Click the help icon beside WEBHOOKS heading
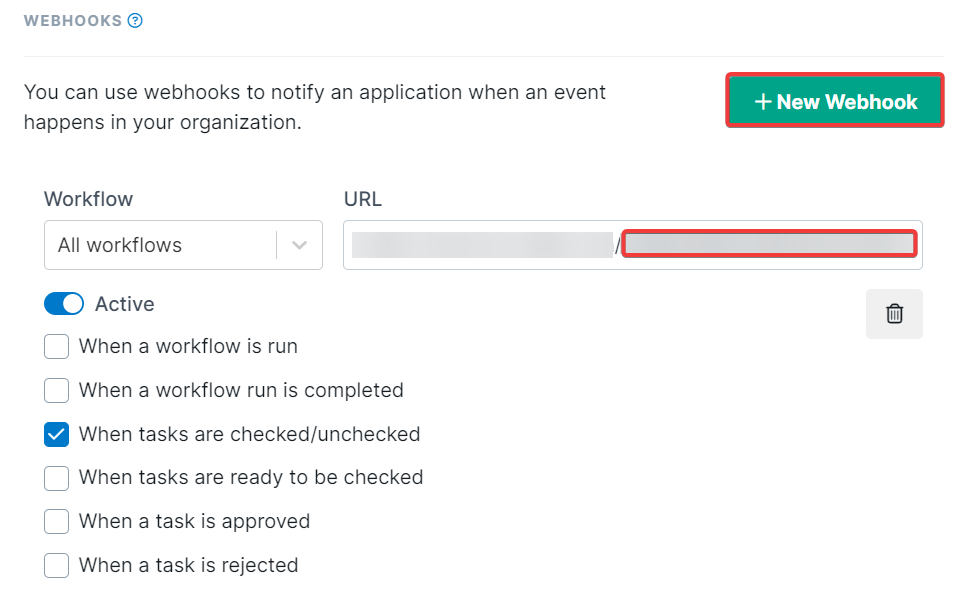The image size is (961, 596). coord(135,20)
